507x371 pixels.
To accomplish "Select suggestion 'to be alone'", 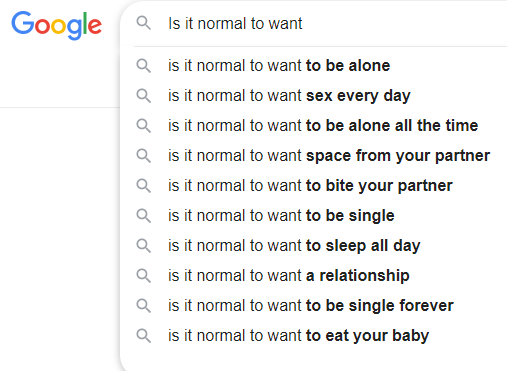I will coord(314,66).
